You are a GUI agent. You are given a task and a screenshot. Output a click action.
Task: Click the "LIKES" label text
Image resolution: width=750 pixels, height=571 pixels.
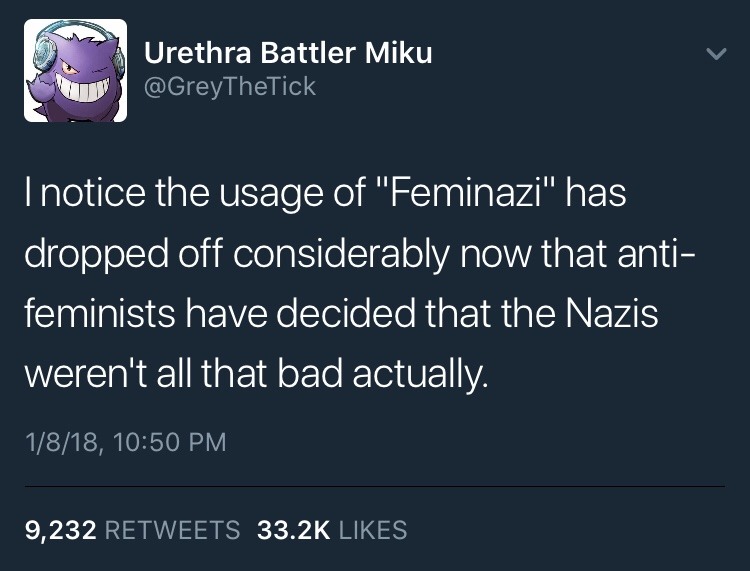pos(371,529)
